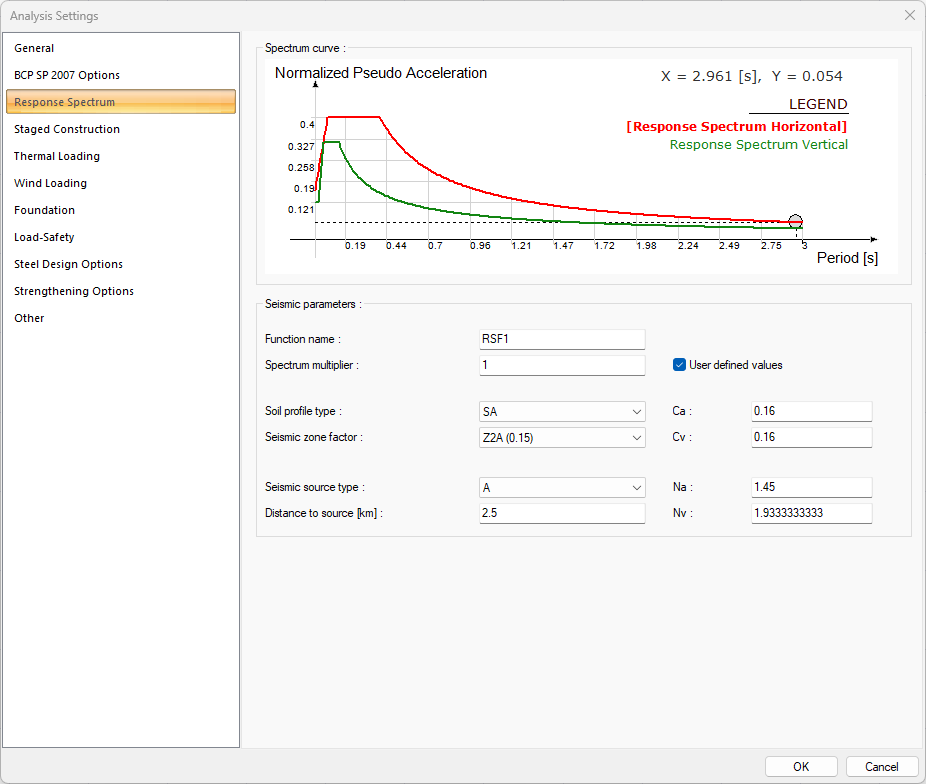Click the Cancel button

pos(881,767)
